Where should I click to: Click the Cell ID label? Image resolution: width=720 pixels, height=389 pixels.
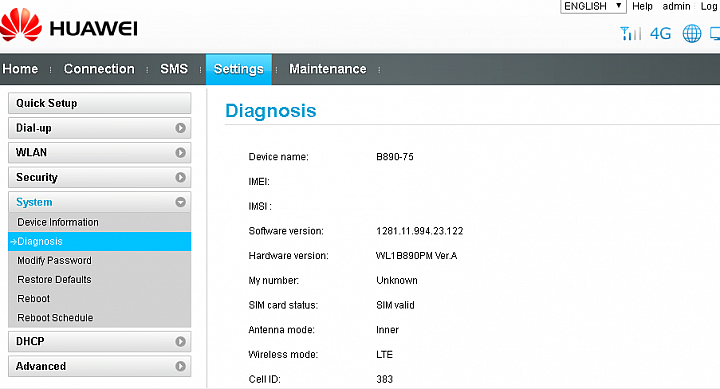click(x=264, y=379)
